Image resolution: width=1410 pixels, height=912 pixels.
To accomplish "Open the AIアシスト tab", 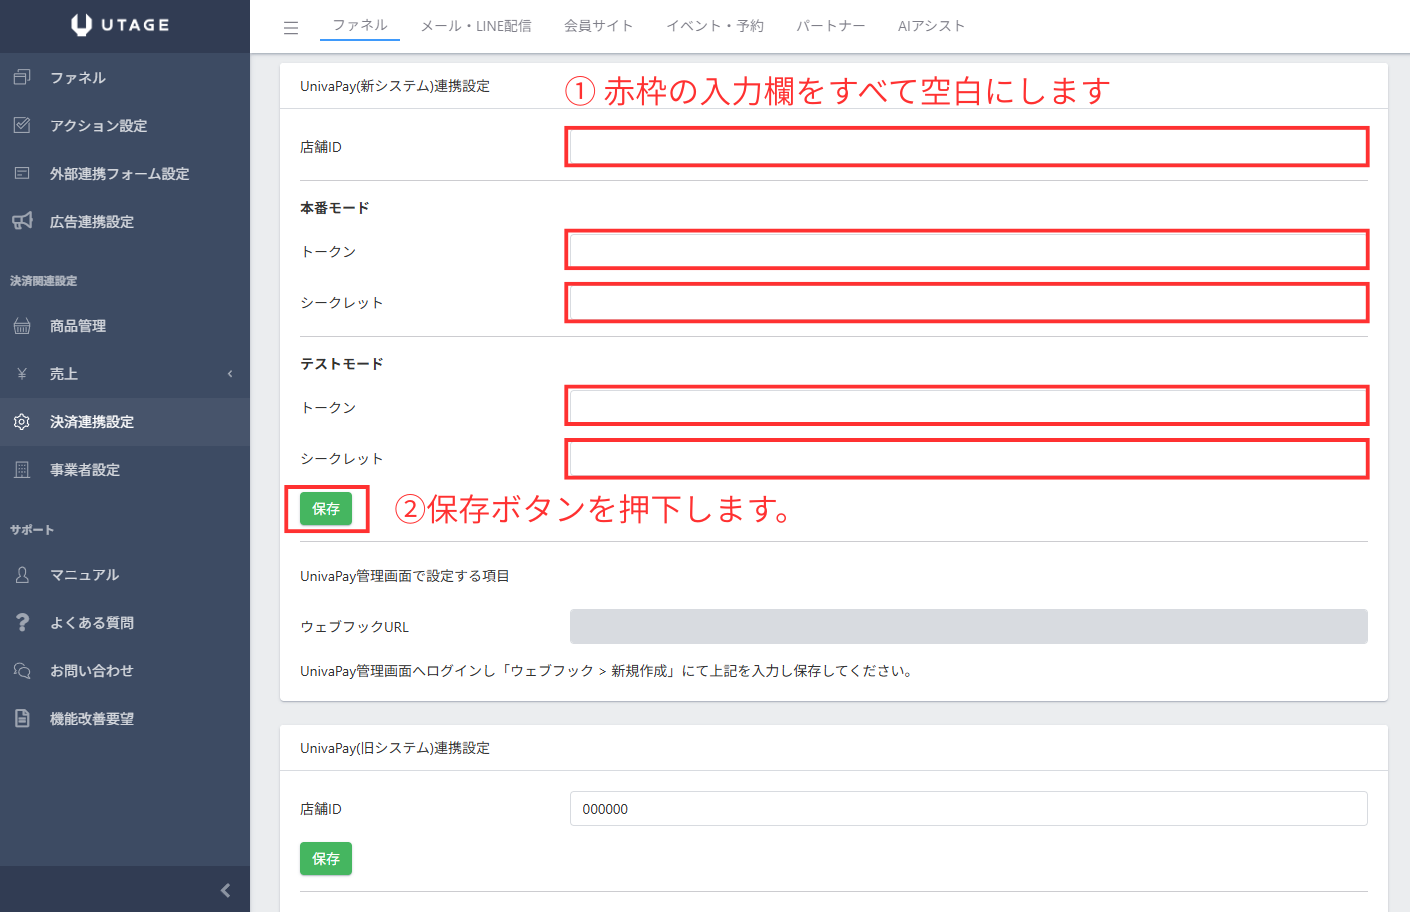I will (930, 26).
